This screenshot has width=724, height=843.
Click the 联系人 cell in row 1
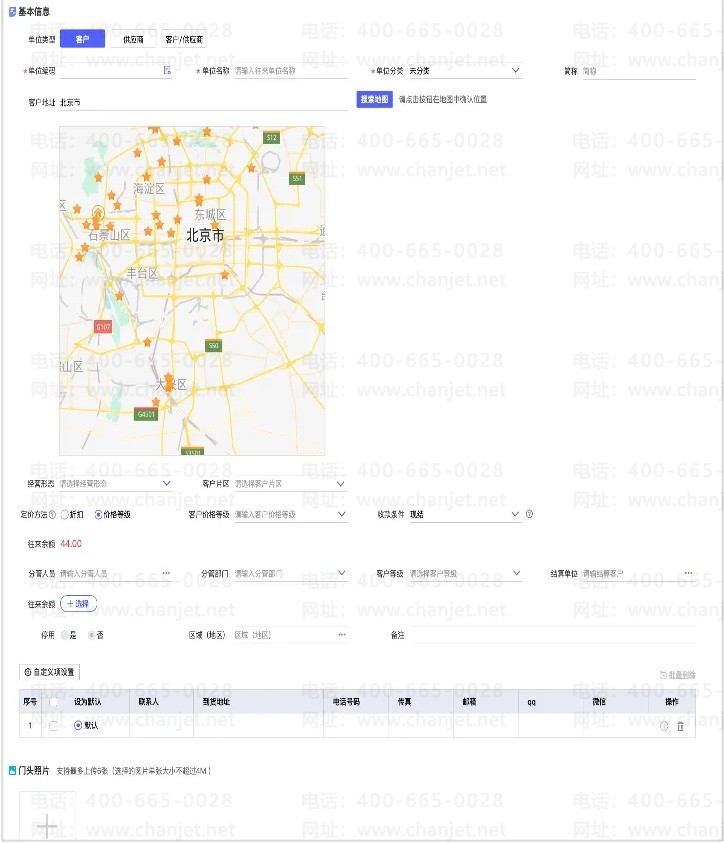point(162,725)
